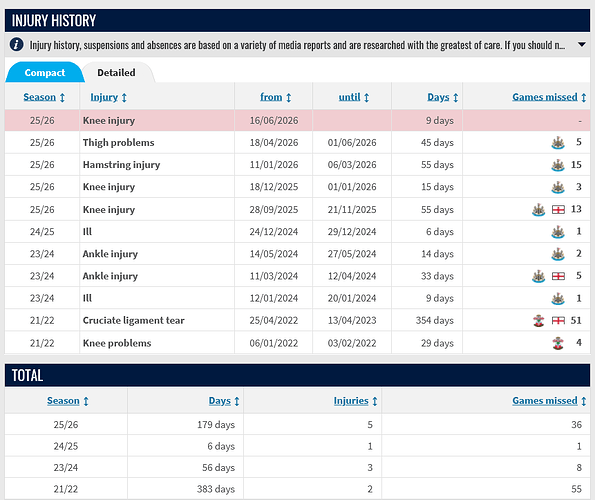Click the Newcastle crest in Hamstring injury row
This screenshot has width=595, height=500.
coord(558,165)
